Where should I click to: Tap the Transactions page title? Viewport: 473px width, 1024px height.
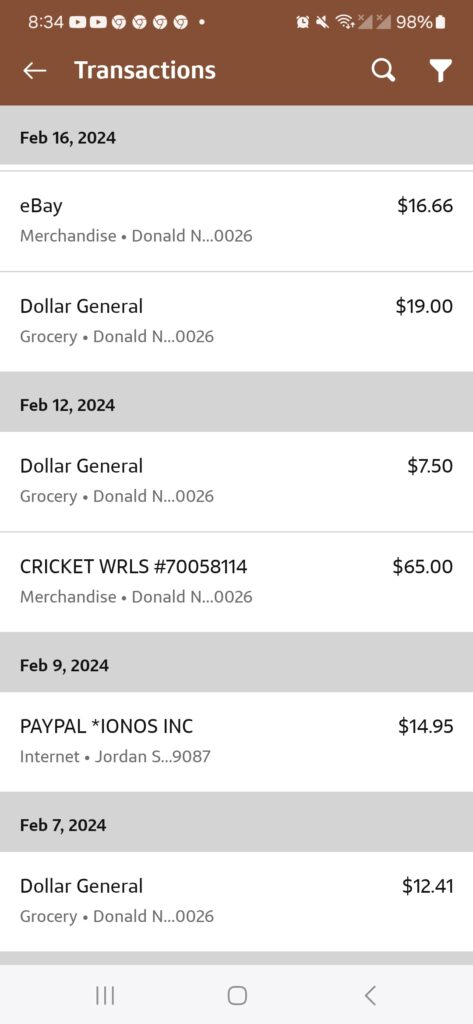pos(145,71)
